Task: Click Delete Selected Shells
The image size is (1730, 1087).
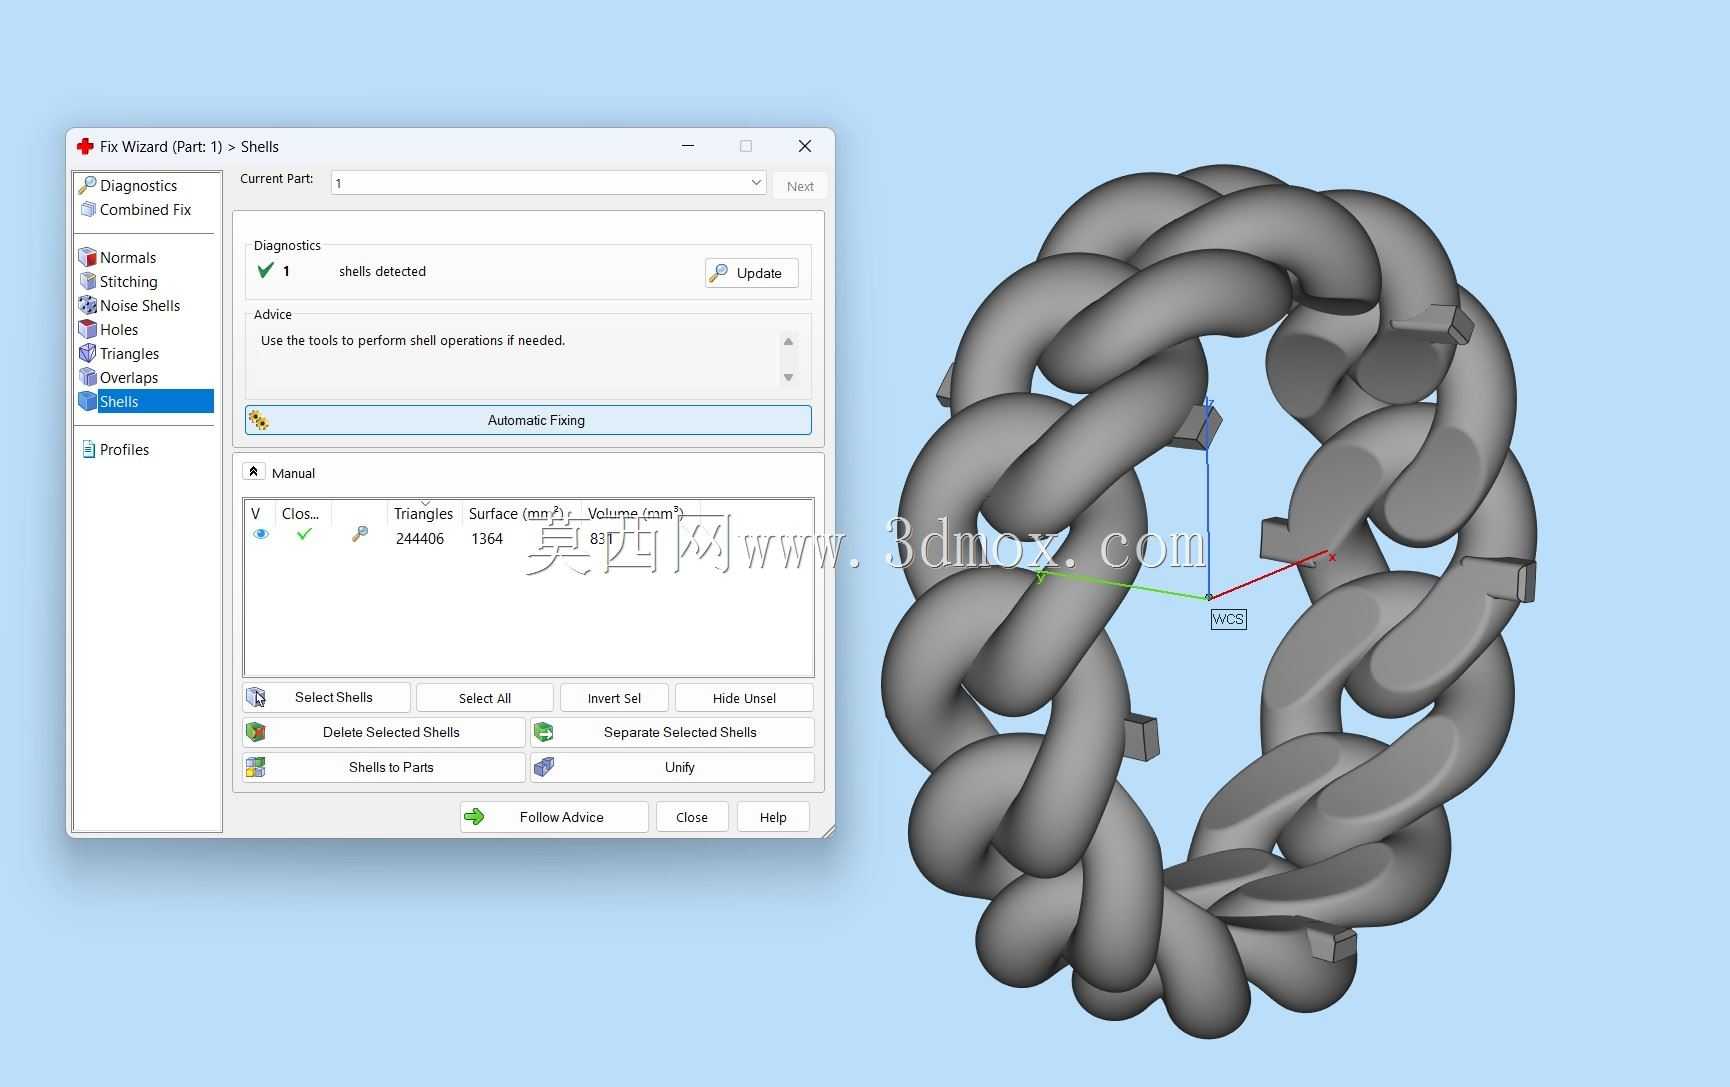Action: click(383, 732)
